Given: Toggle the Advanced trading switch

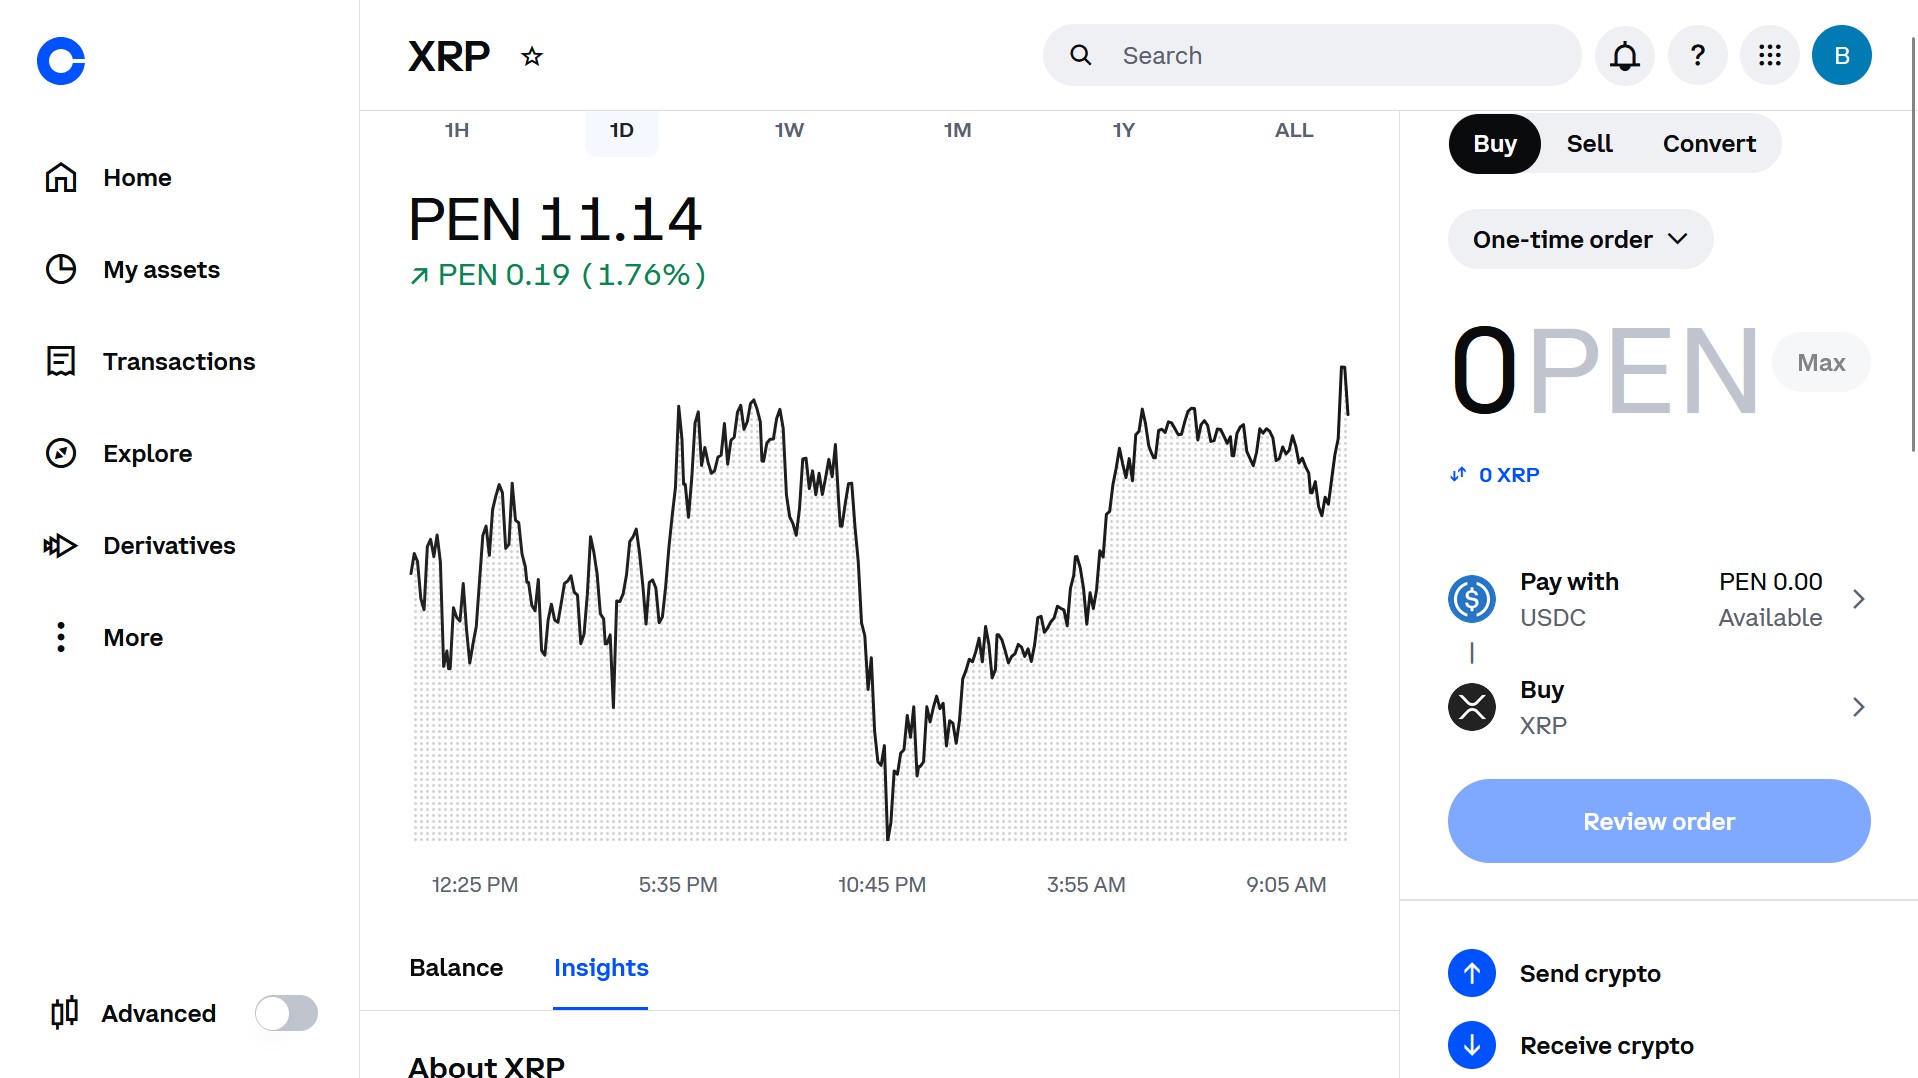Looking at the screenshot, I should [286, 1013].
